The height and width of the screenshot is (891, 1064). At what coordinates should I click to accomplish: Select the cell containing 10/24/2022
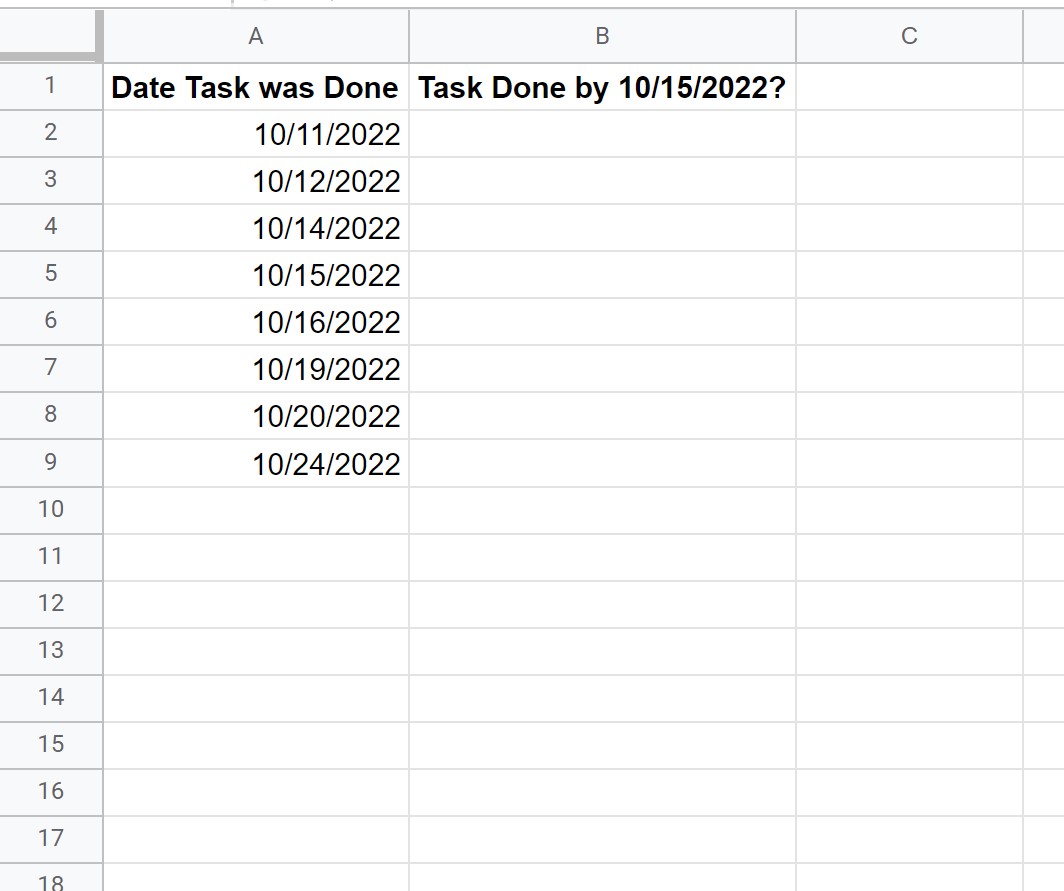(256, 463)
